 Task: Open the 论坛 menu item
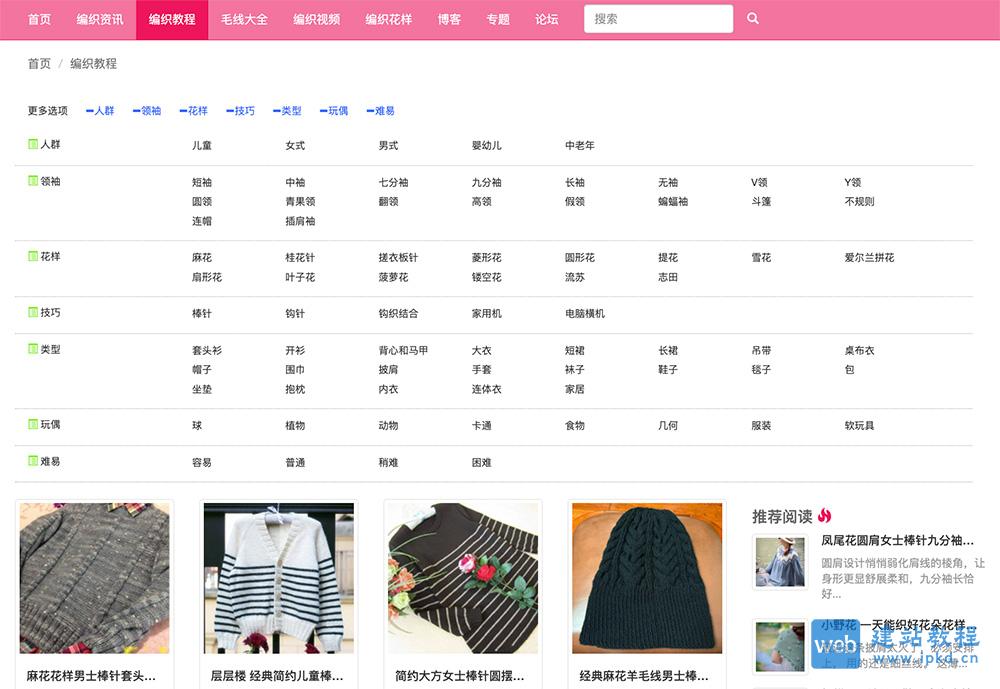tap(546, 18)
